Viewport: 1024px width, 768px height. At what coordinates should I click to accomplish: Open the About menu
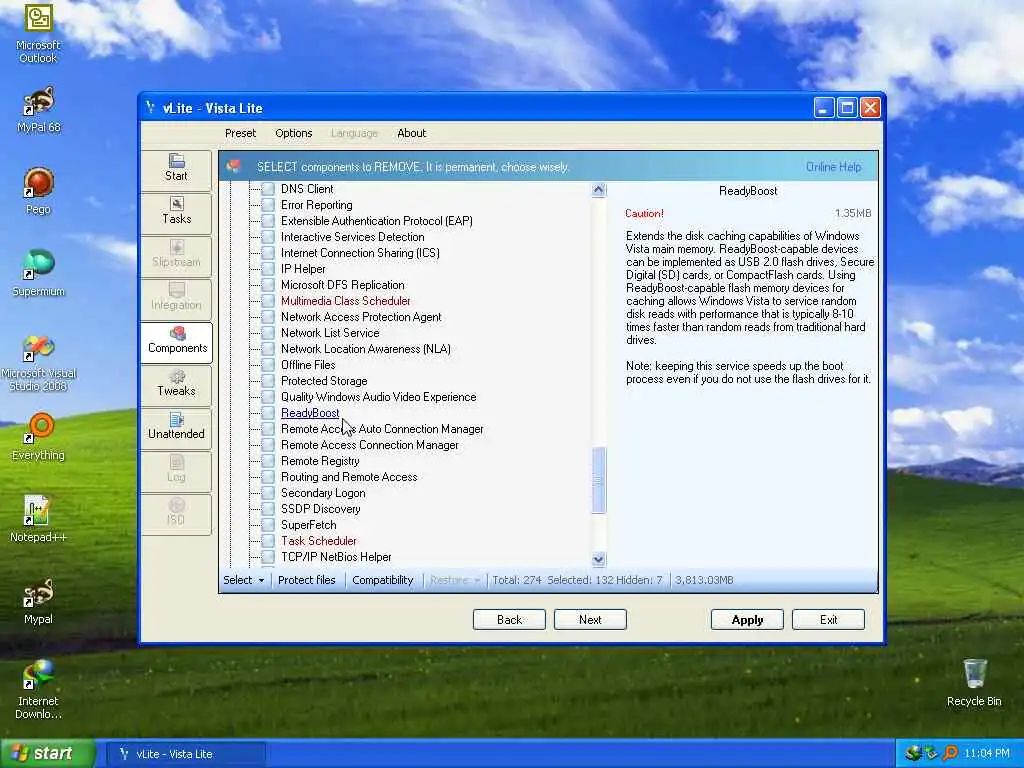(411, 133)
